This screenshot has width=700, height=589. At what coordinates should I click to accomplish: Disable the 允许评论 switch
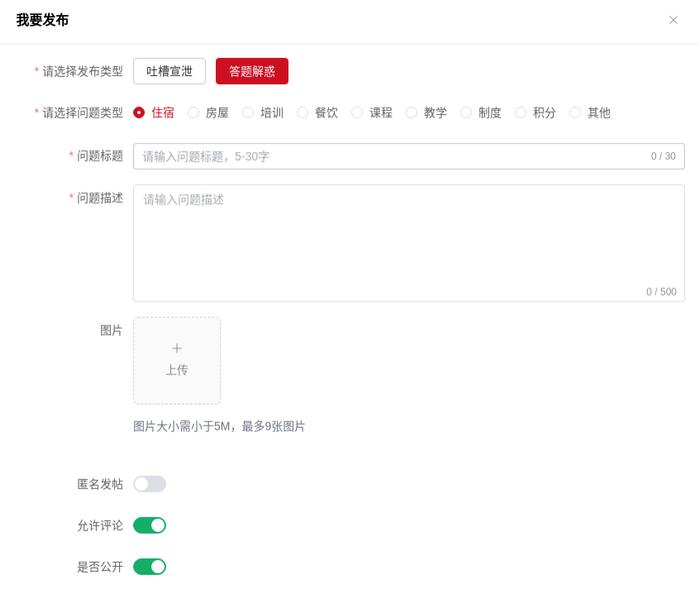tap(150, 526)
